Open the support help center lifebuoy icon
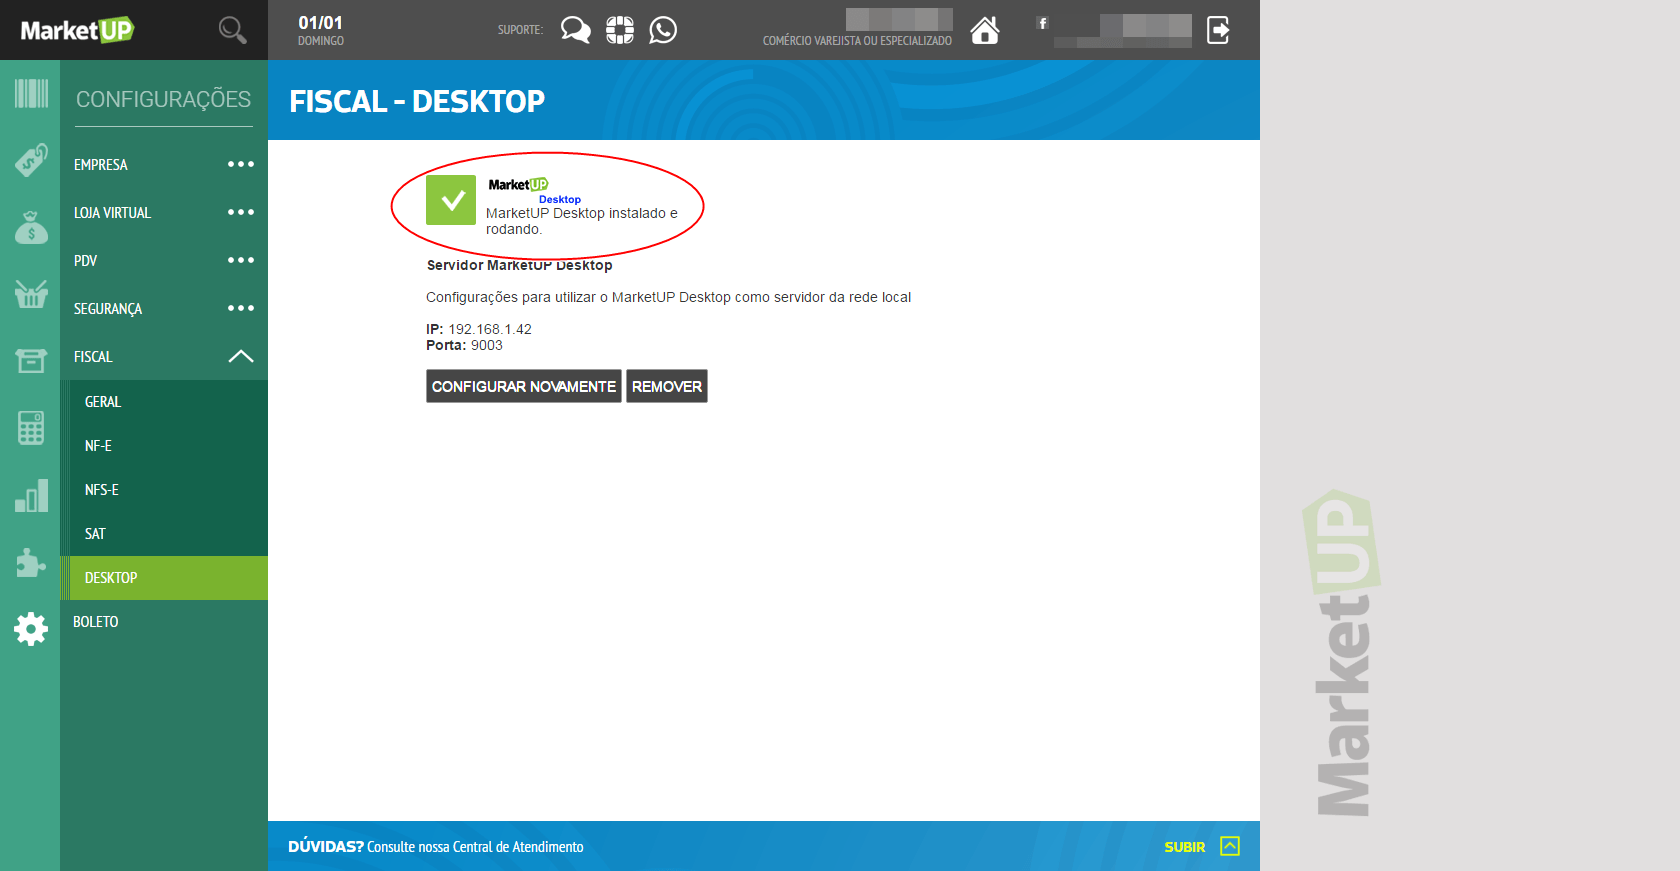Image resolution: width=1680 pixels, height=871 pixels. pyautogui.click(x=620, y=30)
